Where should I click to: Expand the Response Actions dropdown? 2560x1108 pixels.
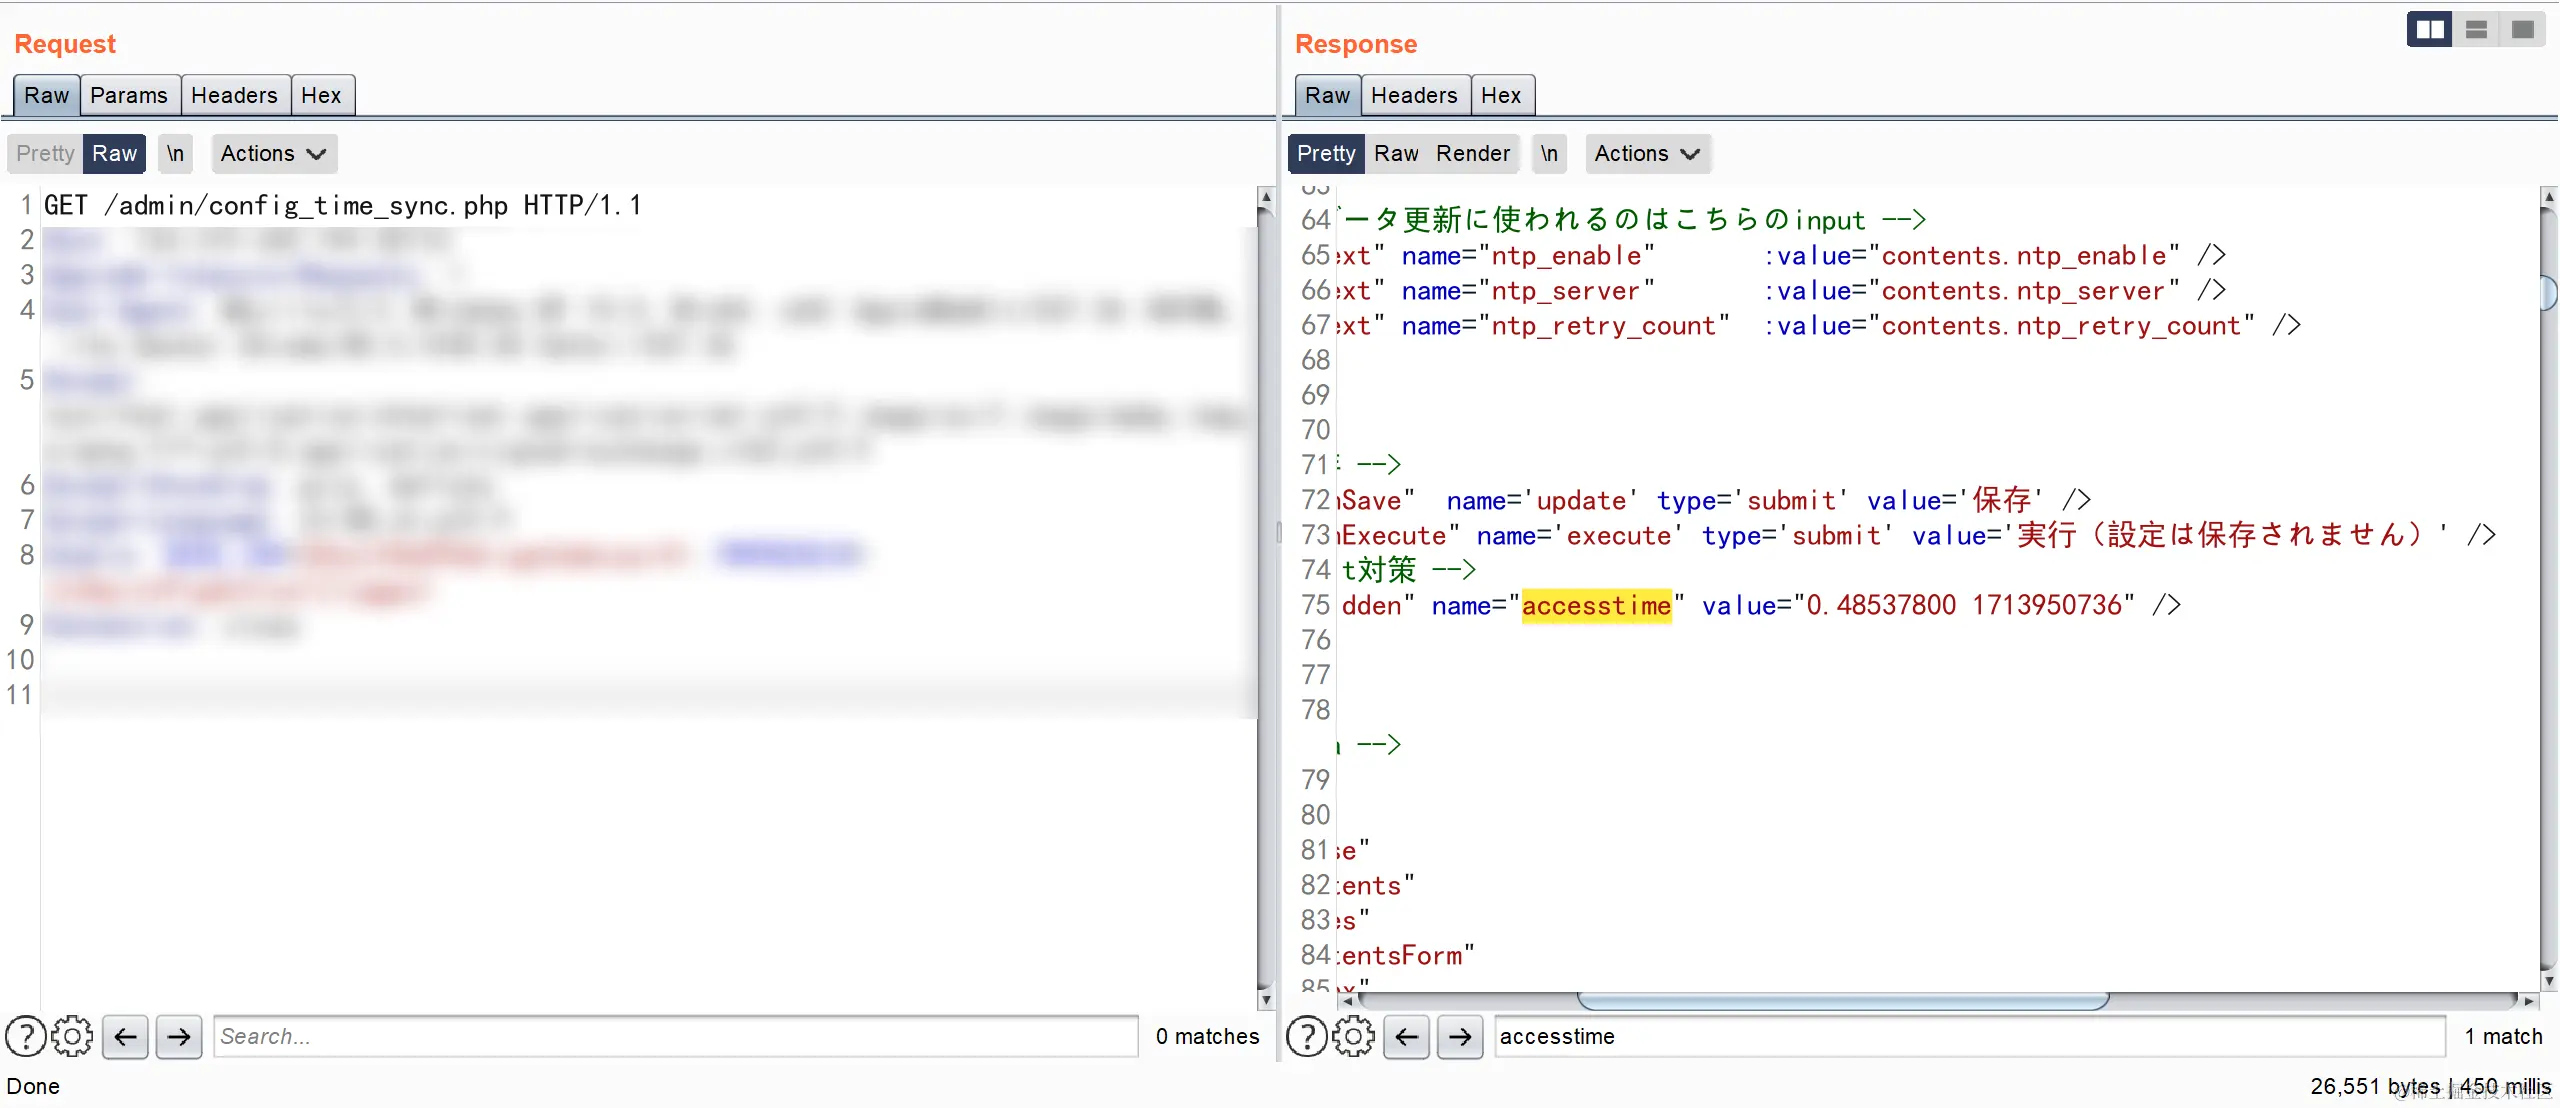click(x=1647, y=153)
